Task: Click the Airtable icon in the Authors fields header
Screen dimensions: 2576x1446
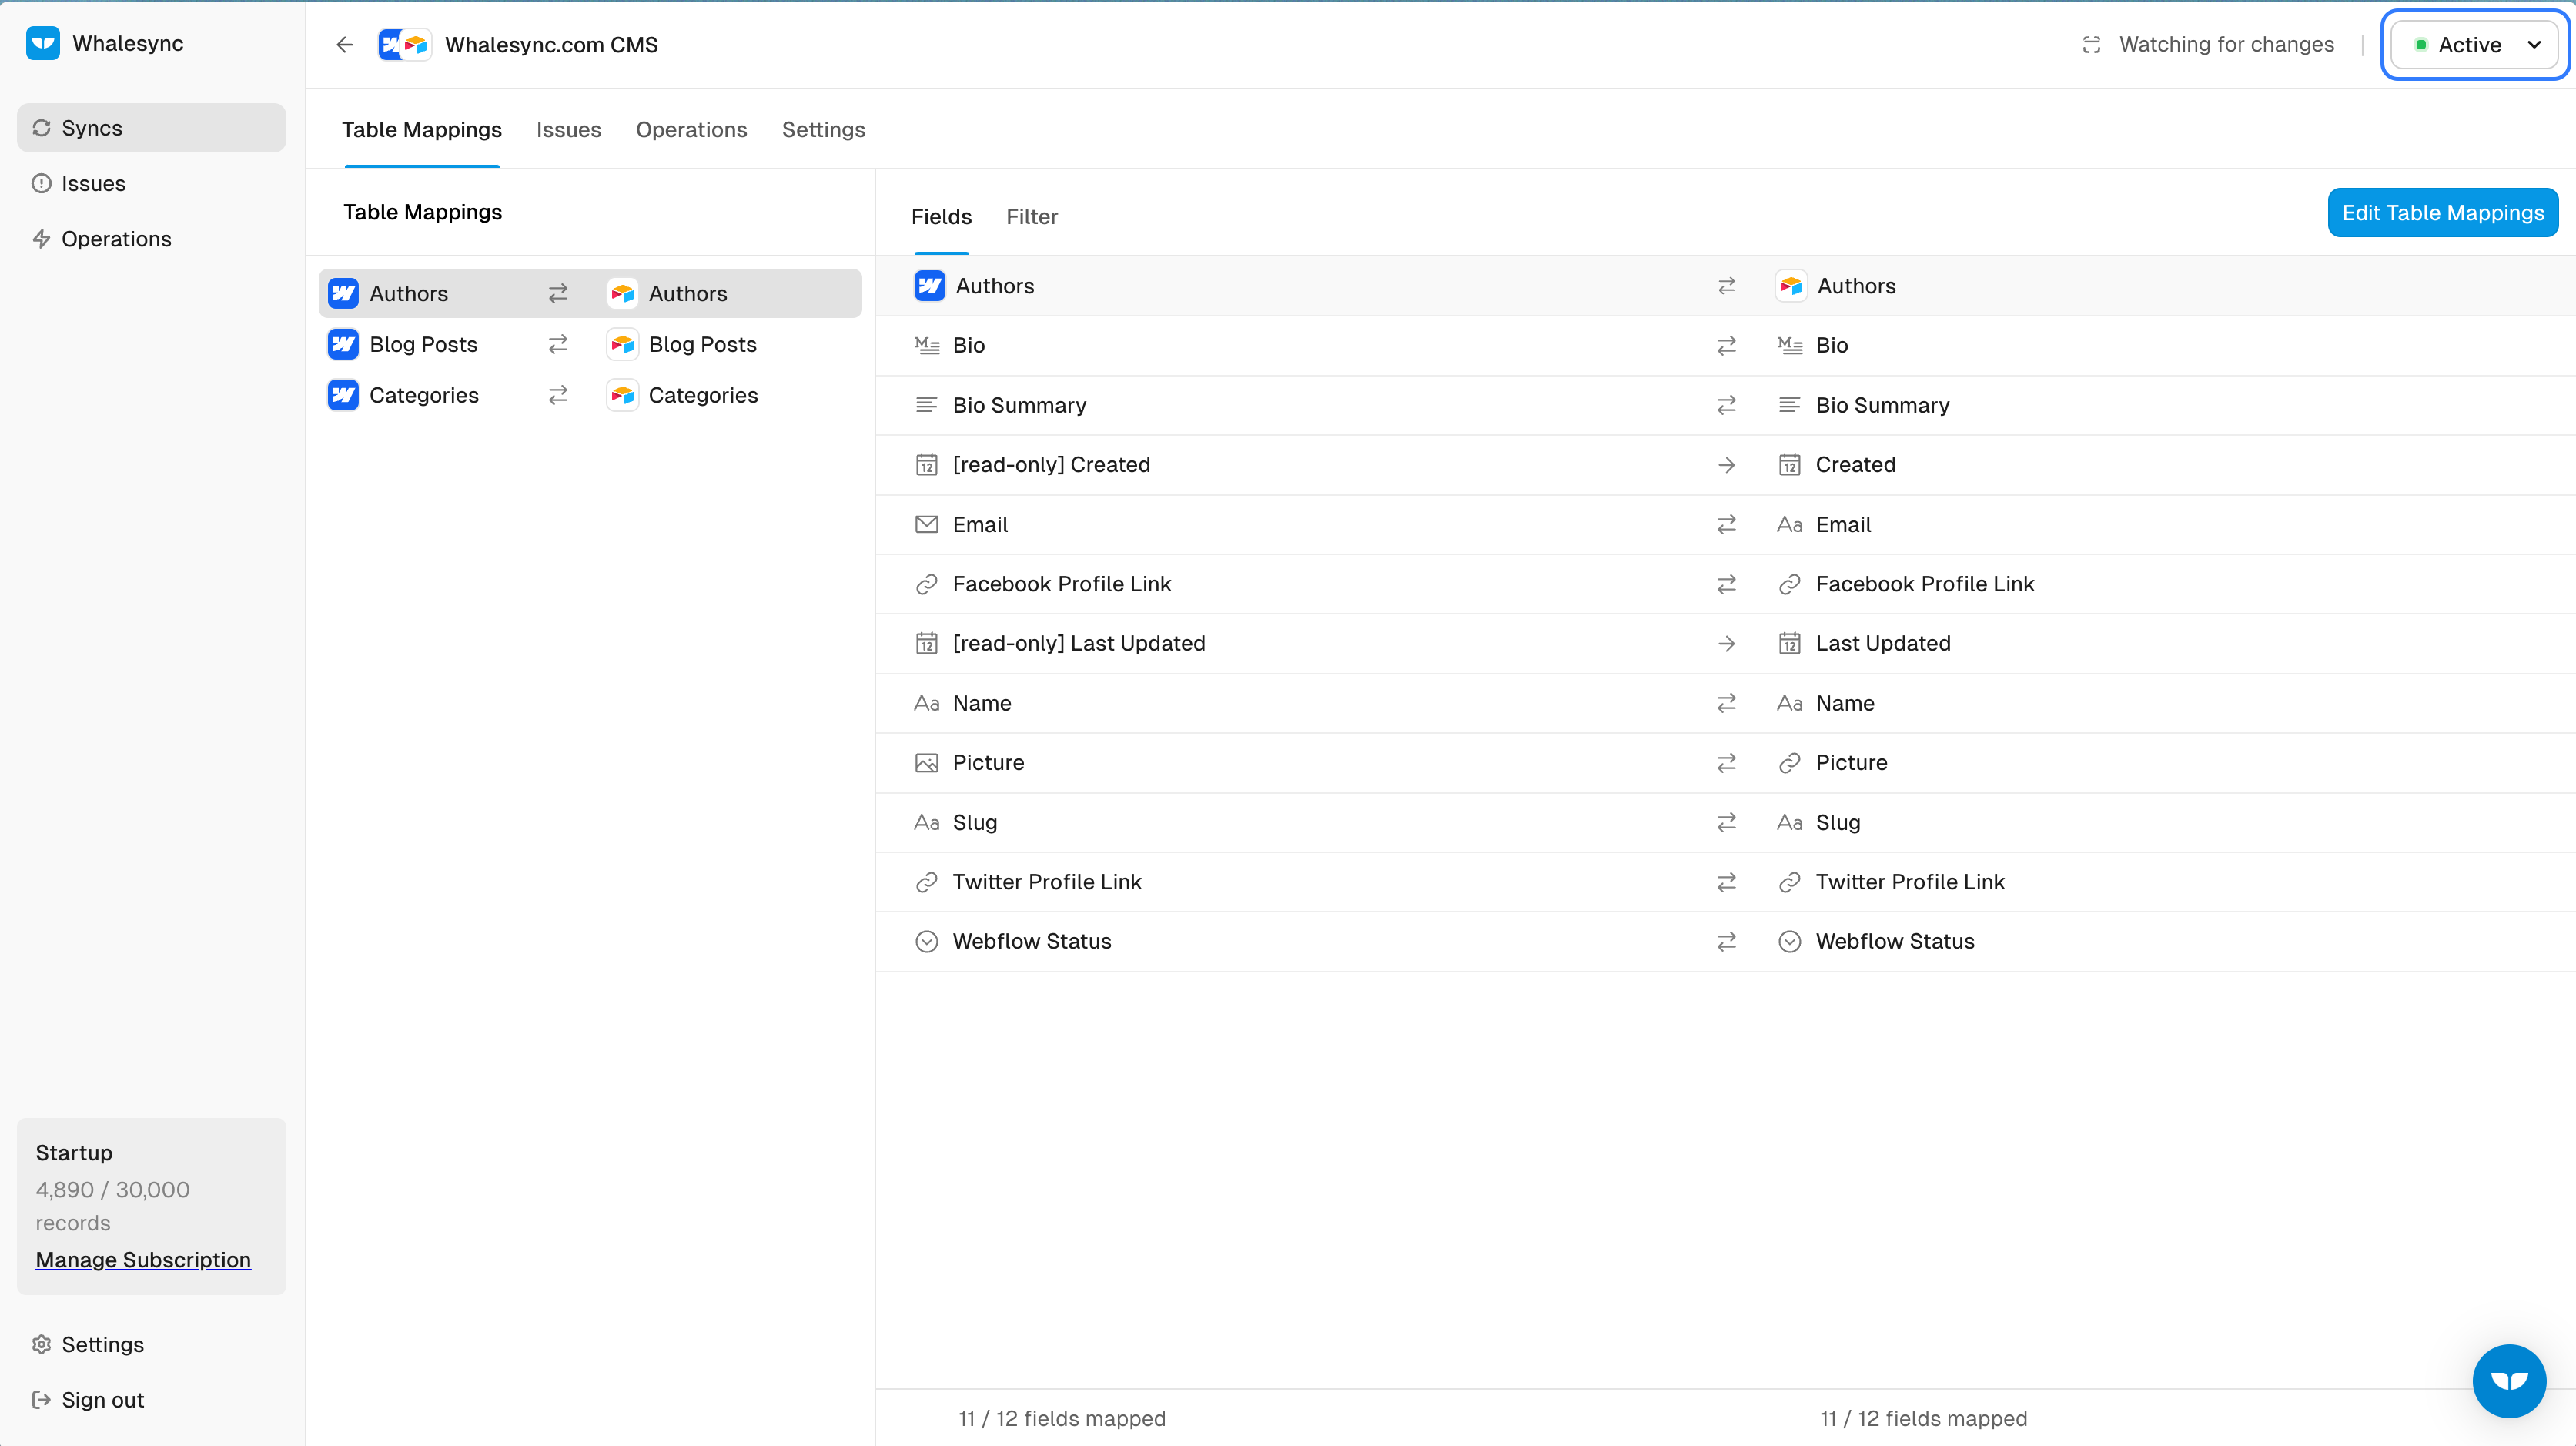Action: [x=1791, y=286]
